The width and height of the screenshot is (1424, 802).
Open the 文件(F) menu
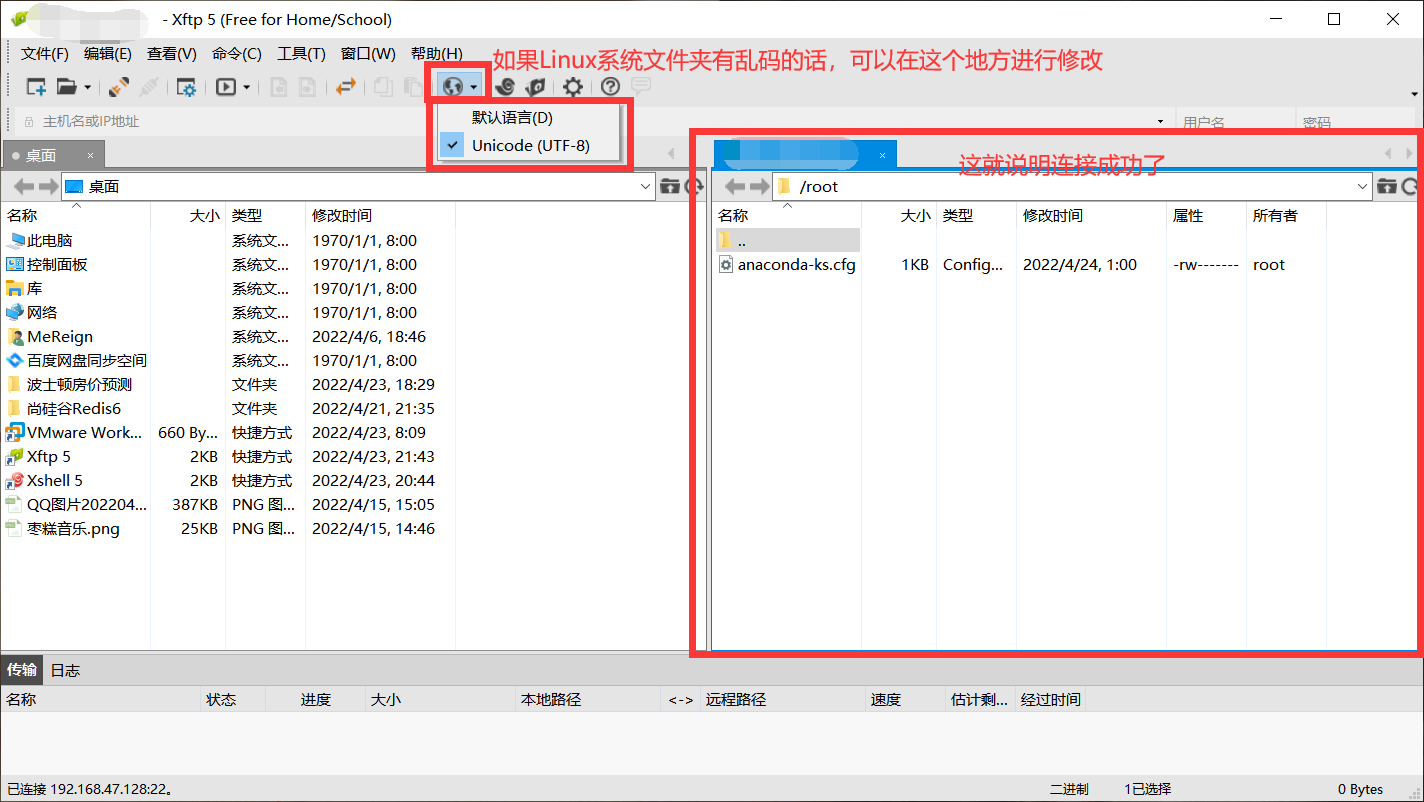point(45,54)
